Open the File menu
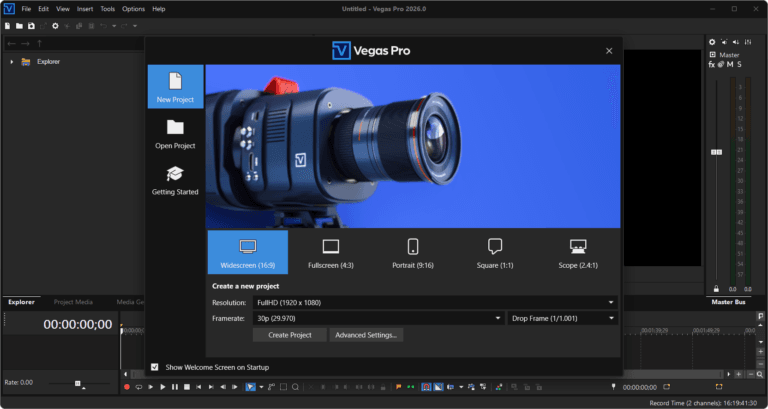Image resolution: width=768 pixels, height=409 pixels. [x=26, y=9]
